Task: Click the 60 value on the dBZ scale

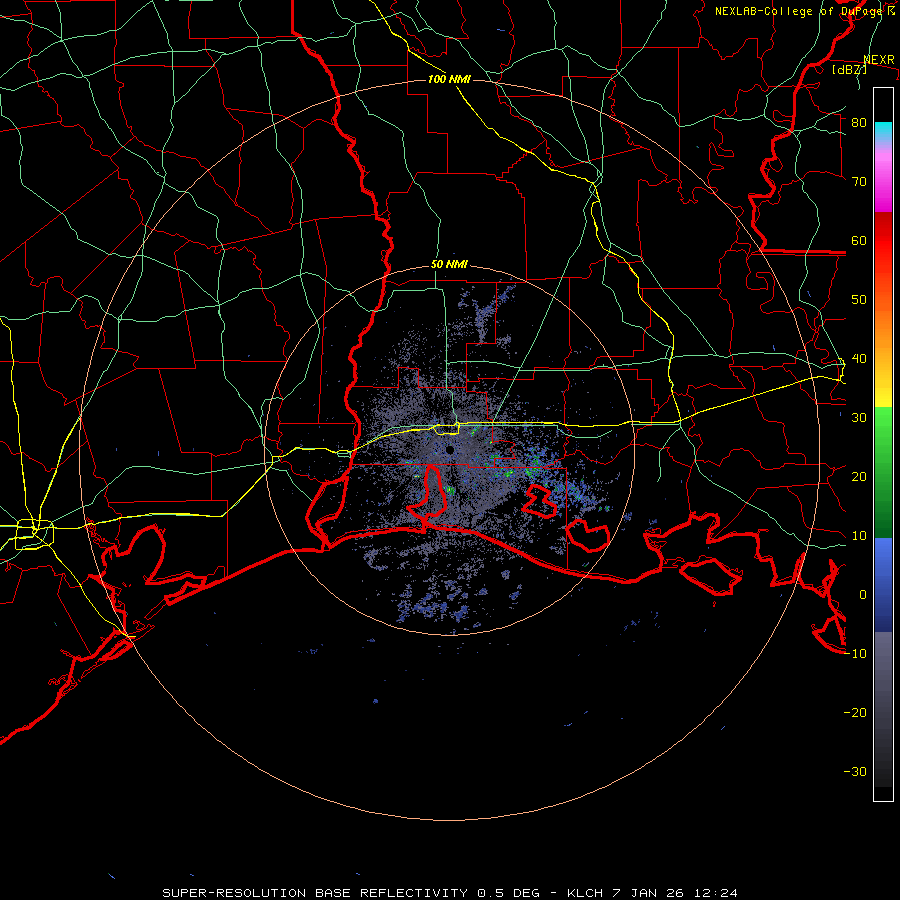Action: tap(859, 240)
